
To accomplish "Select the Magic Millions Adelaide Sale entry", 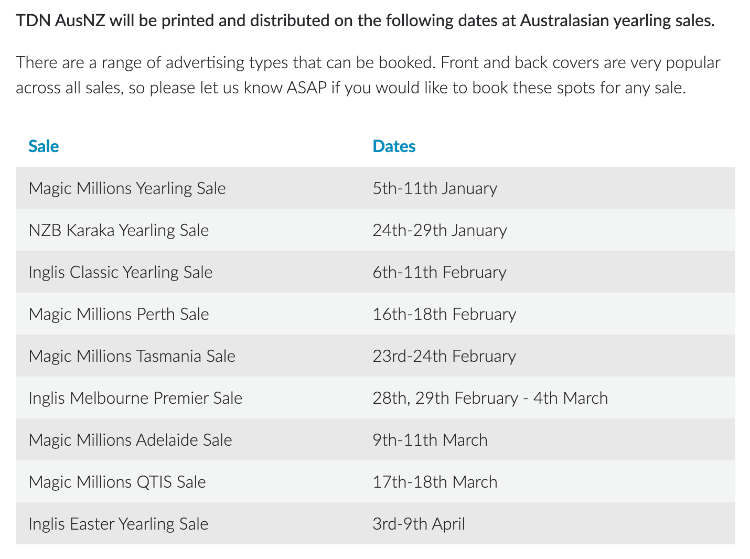I will [130, 440].
